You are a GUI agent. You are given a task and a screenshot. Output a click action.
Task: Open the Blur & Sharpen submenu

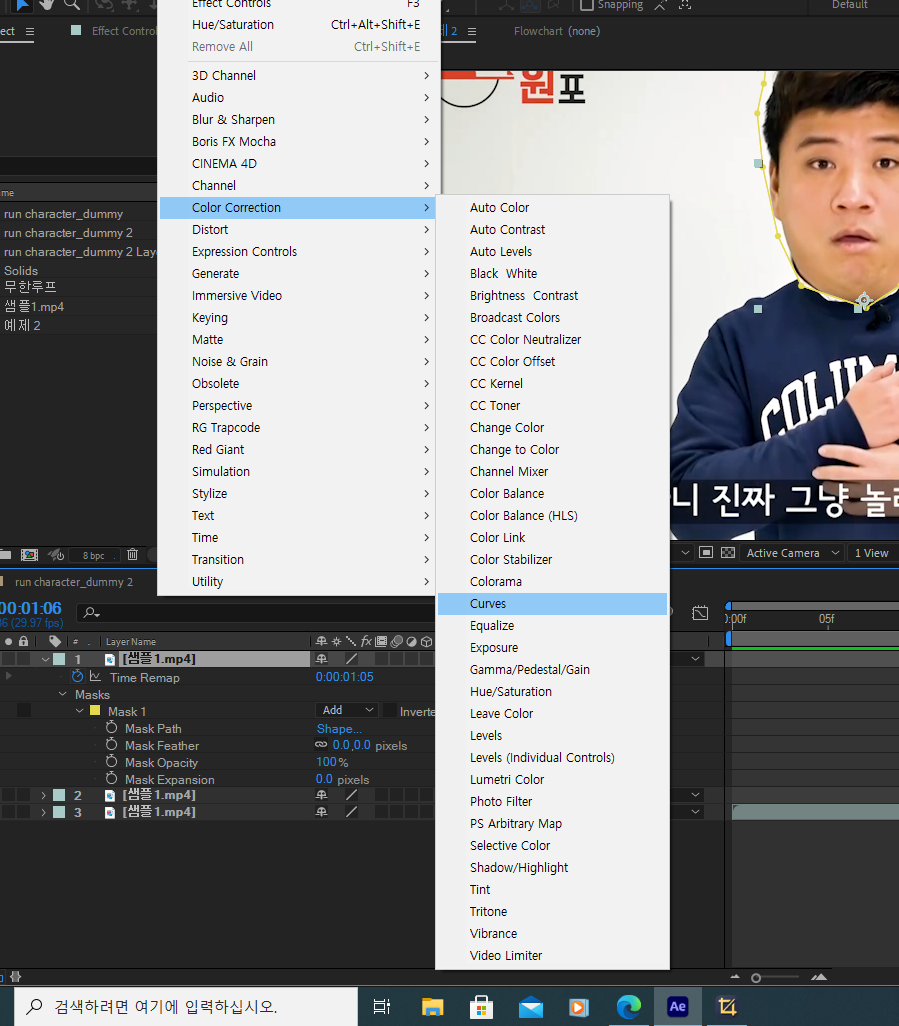pyautogui.click(x=298, y=120)
